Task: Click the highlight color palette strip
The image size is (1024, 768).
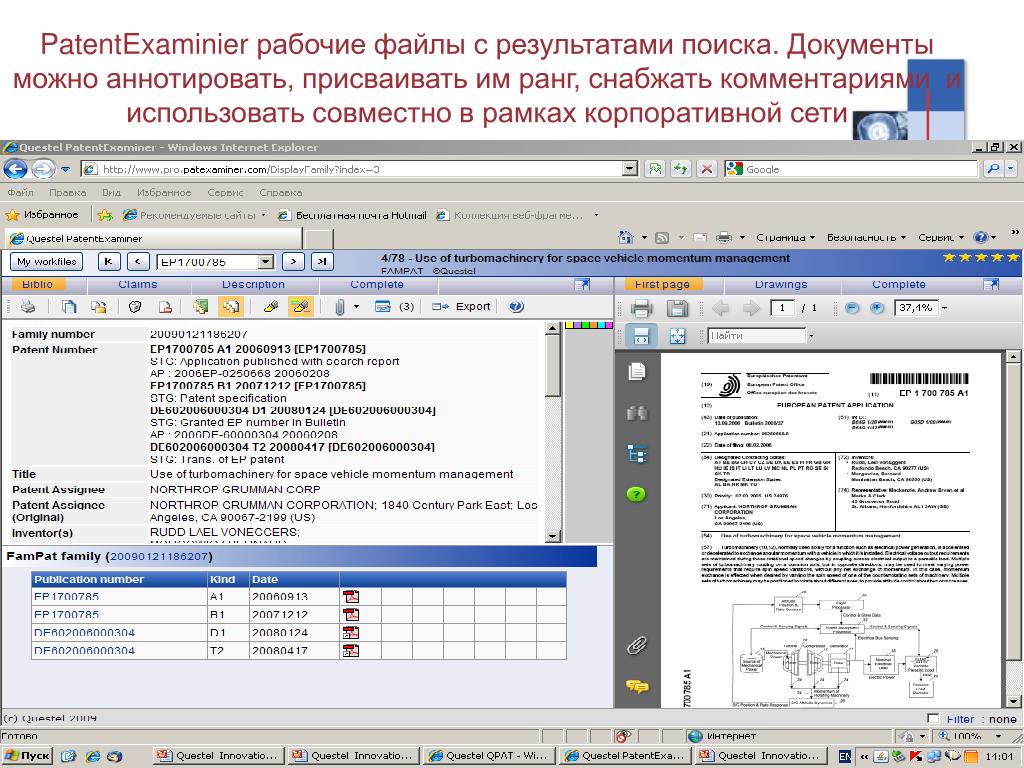Action: 588,325
